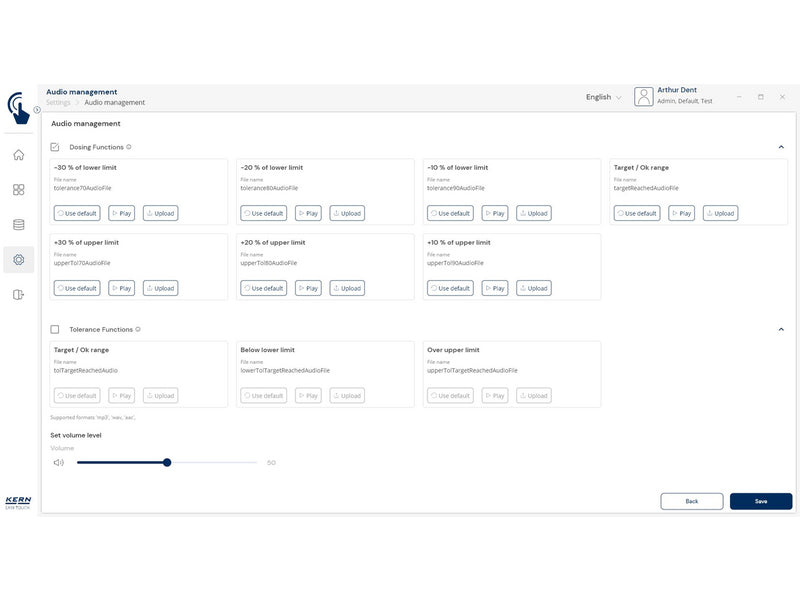Expand sidebar using the arrow circle icon
This screenshot has width=800, height=601.
(37, 110)
